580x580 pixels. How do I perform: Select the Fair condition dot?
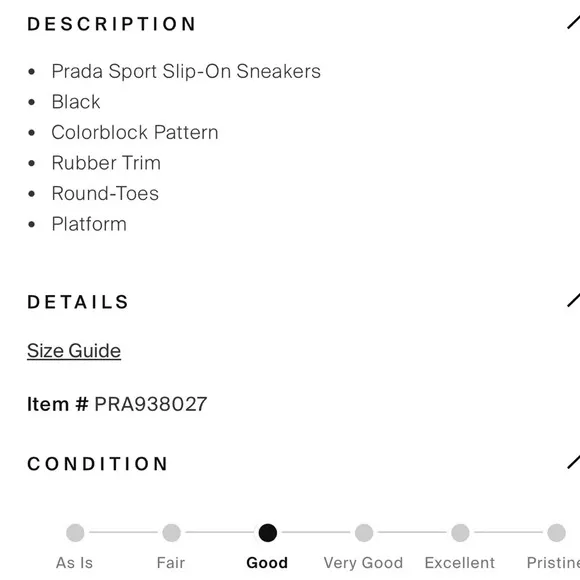(x=172, y=533)
